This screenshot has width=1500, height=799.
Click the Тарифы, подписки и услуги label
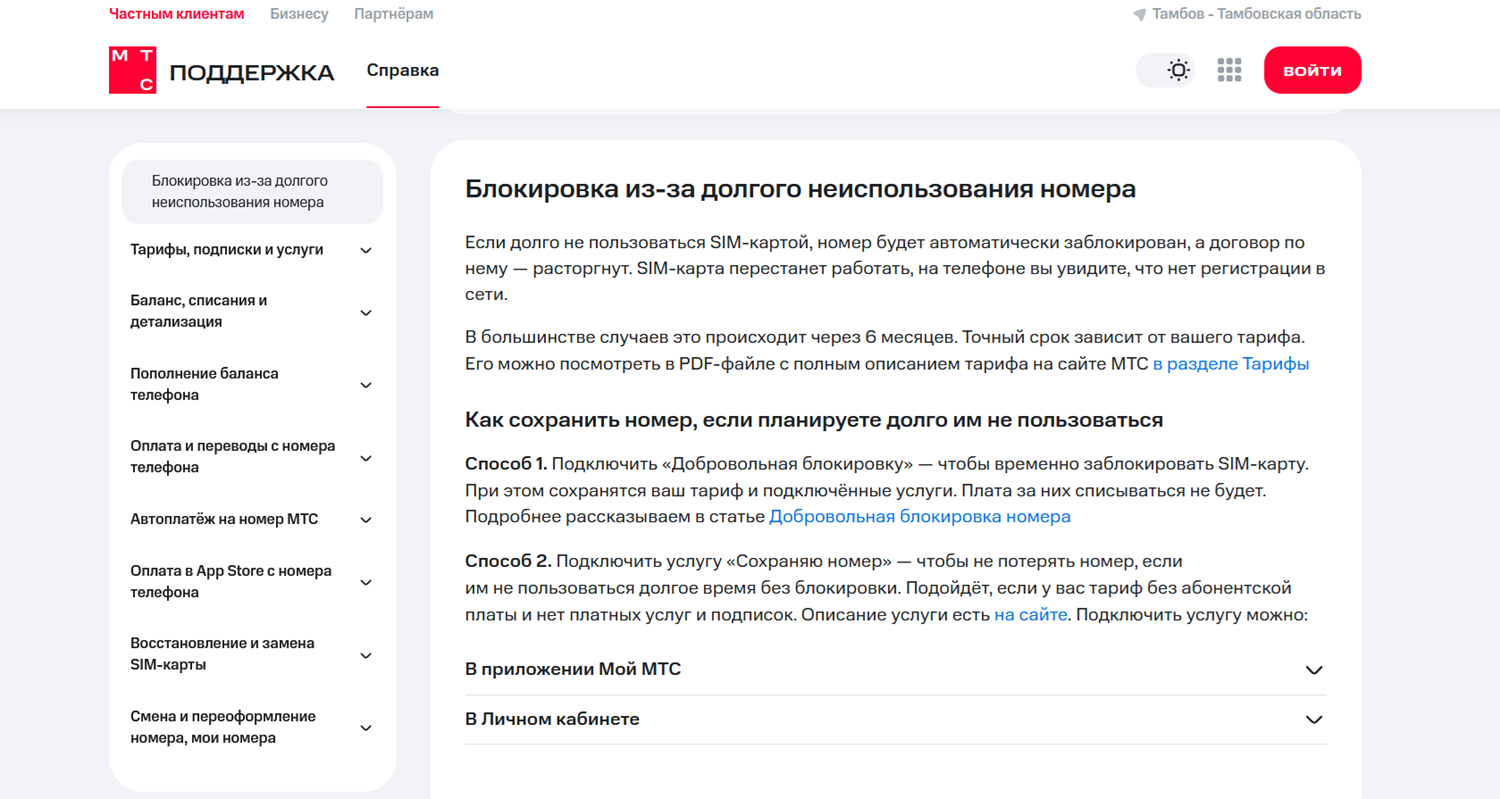[x=227, y=250]
